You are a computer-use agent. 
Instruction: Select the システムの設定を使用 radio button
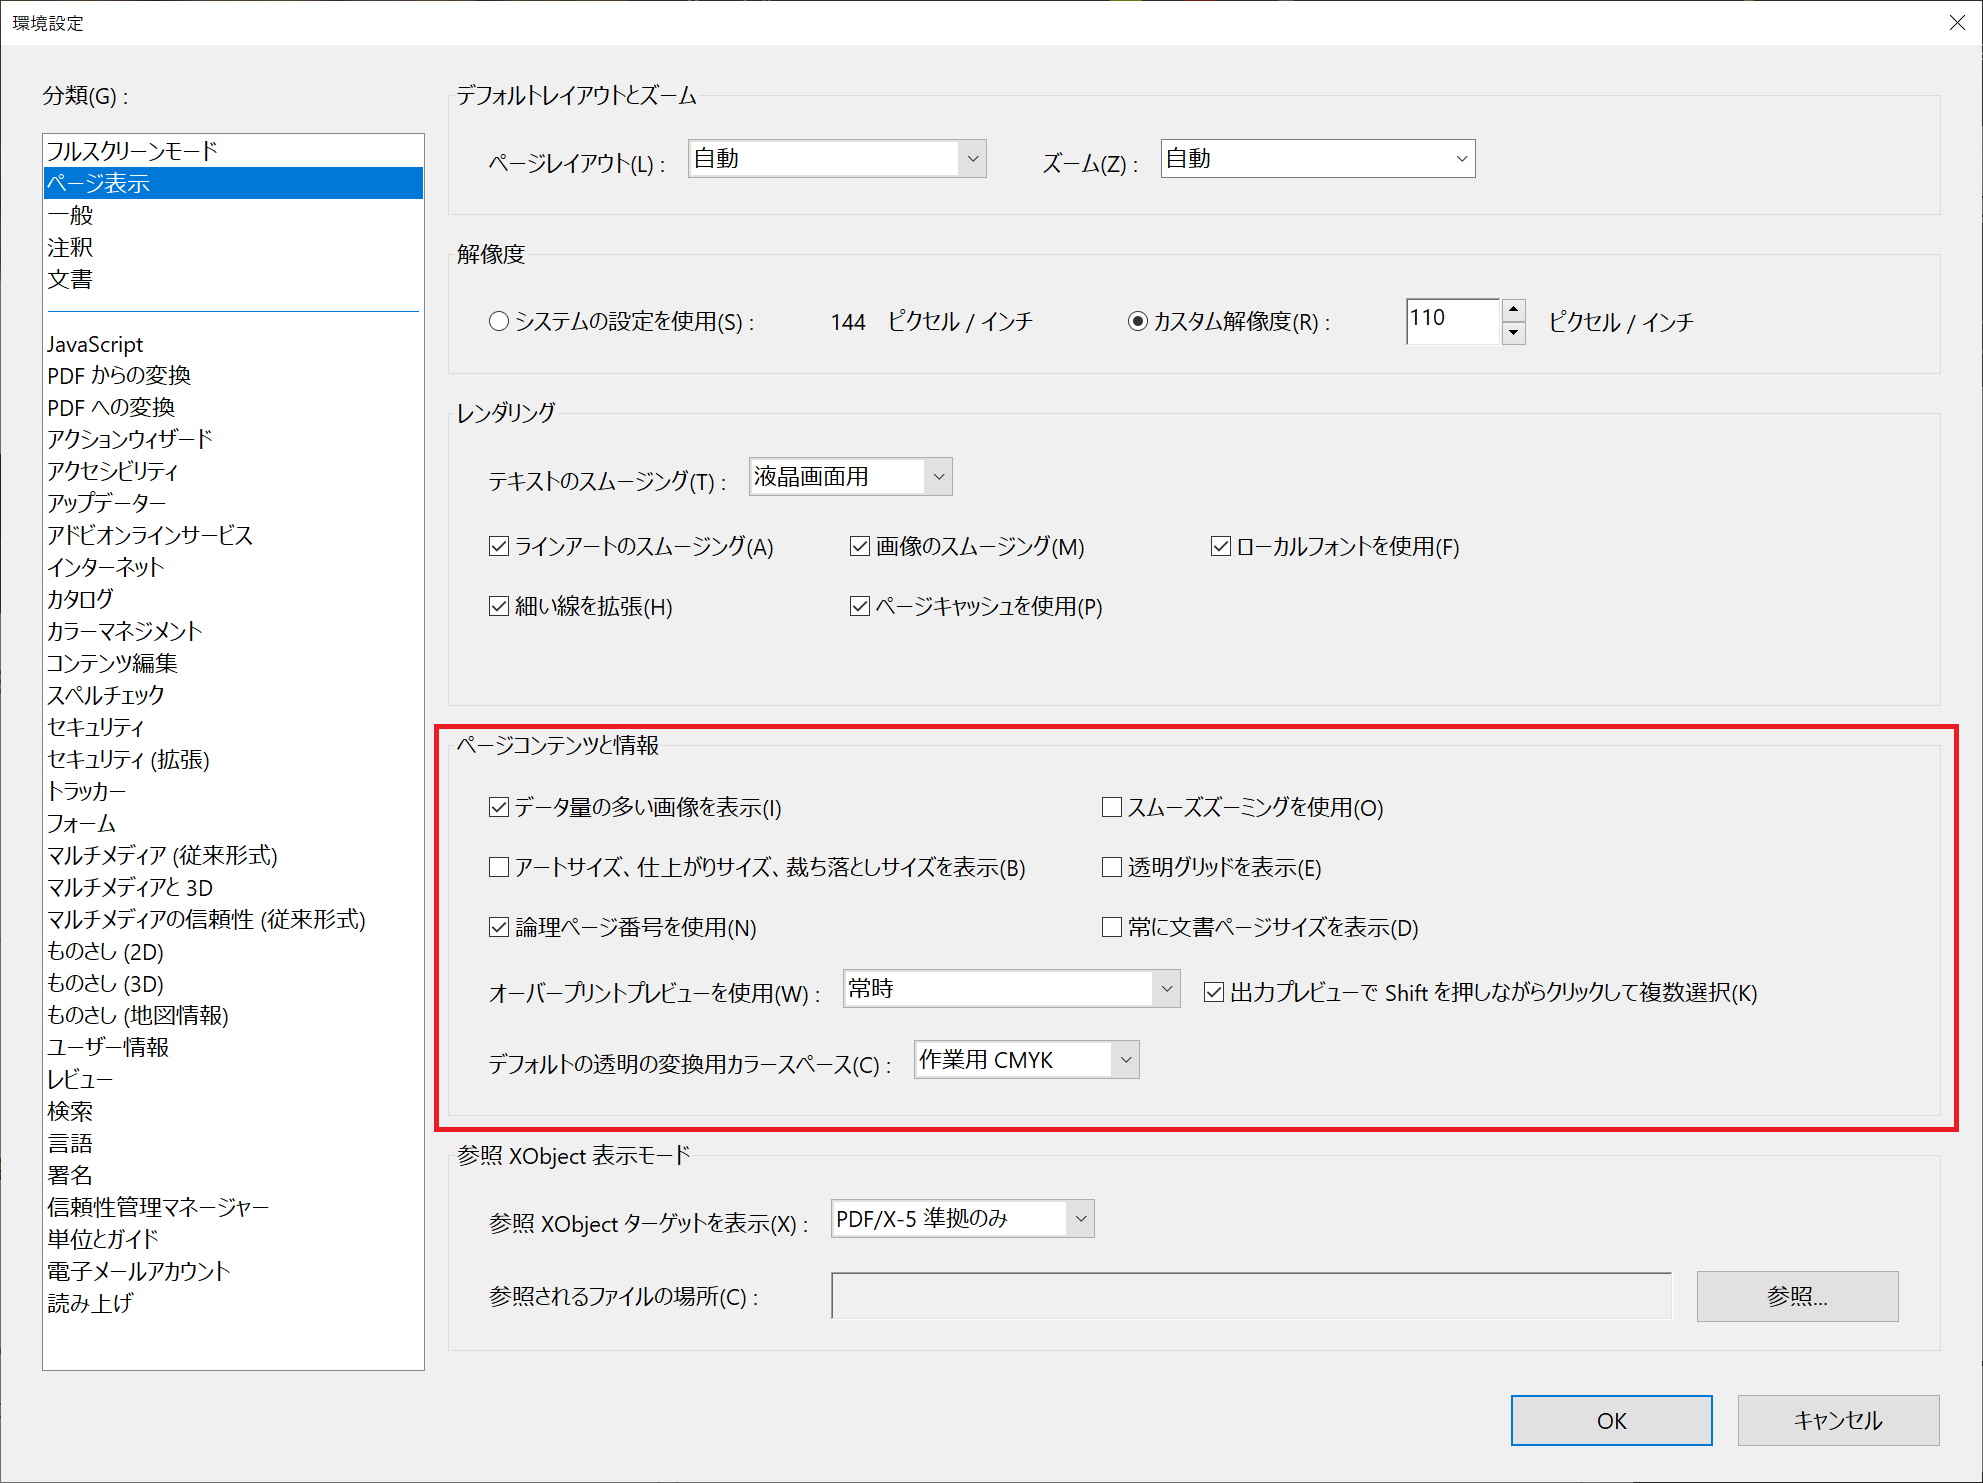click(x=499, y=321)
